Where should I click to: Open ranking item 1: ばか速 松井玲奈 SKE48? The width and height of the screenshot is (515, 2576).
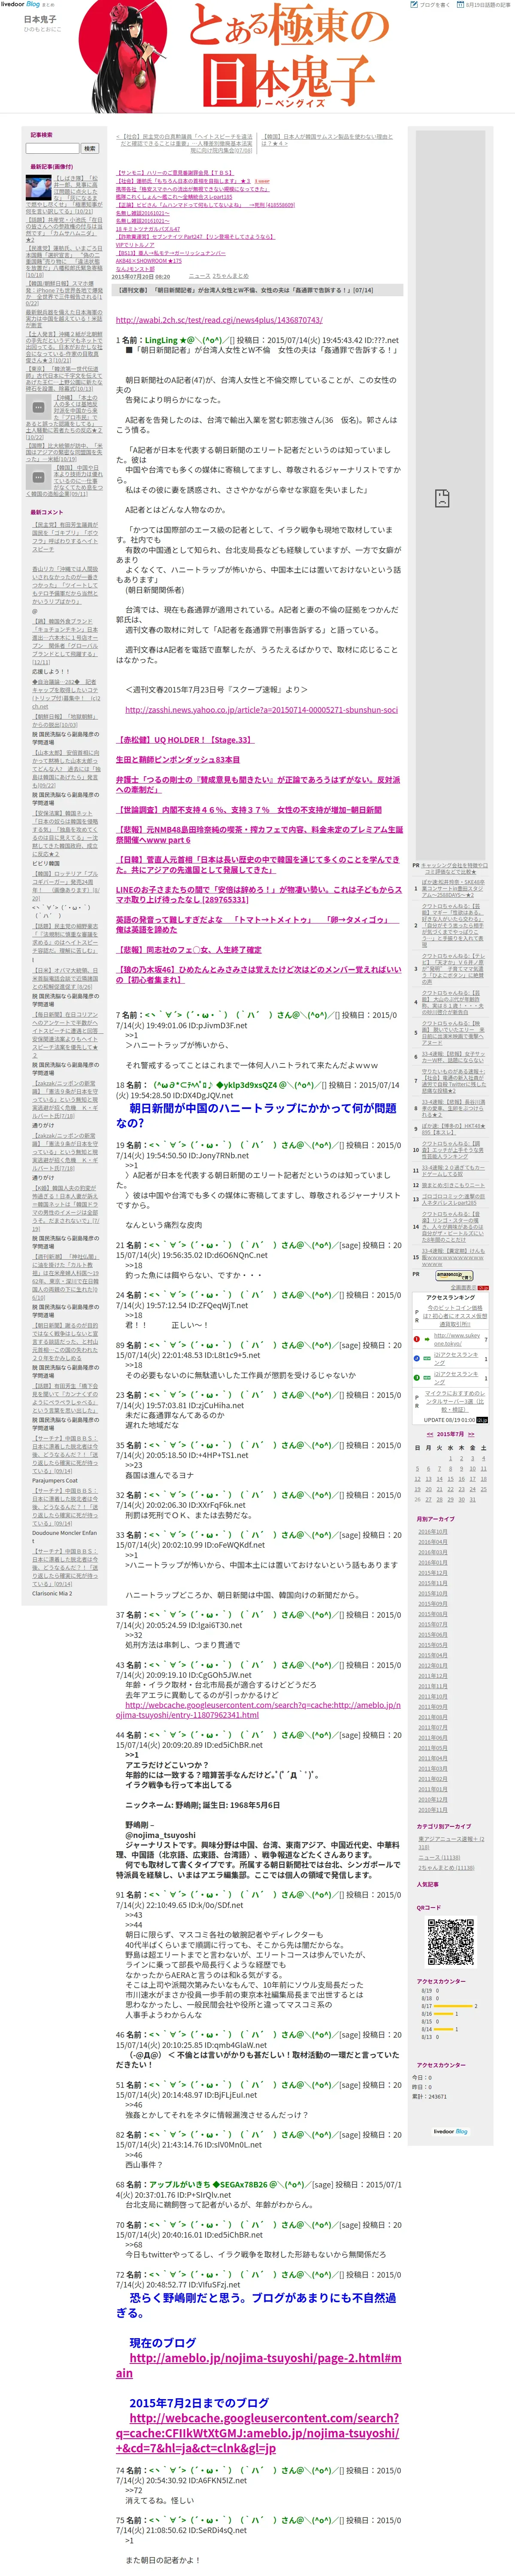(453, 889)
